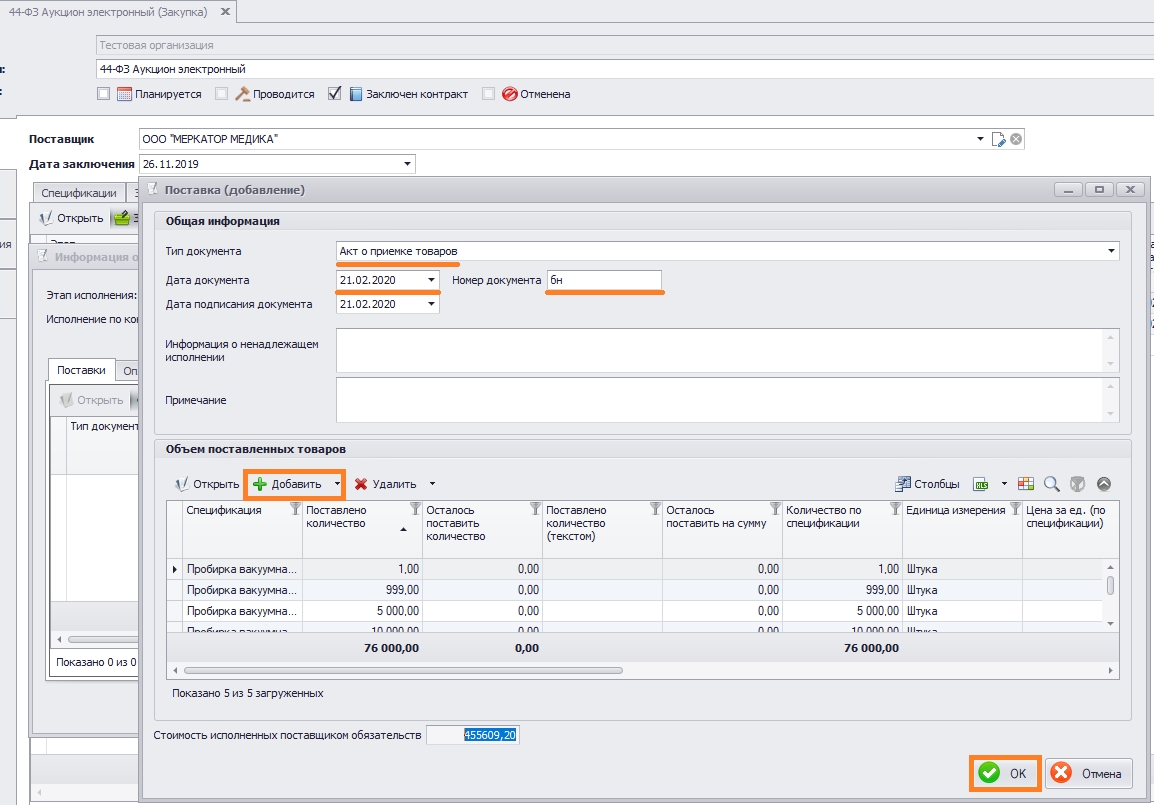
Task: Click the Номер документа input field
Action: 604,280
